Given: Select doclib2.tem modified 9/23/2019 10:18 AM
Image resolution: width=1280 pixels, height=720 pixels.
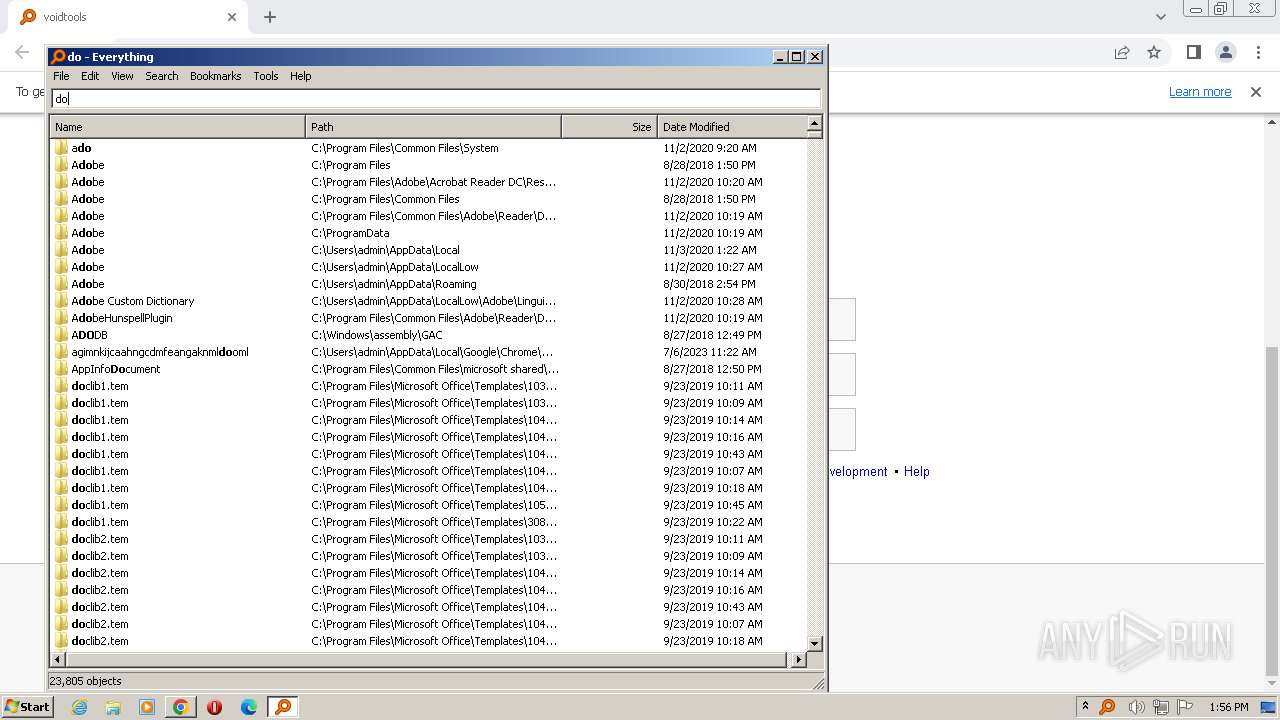Looking at the screenshot, I should click(x=100, y=641).
